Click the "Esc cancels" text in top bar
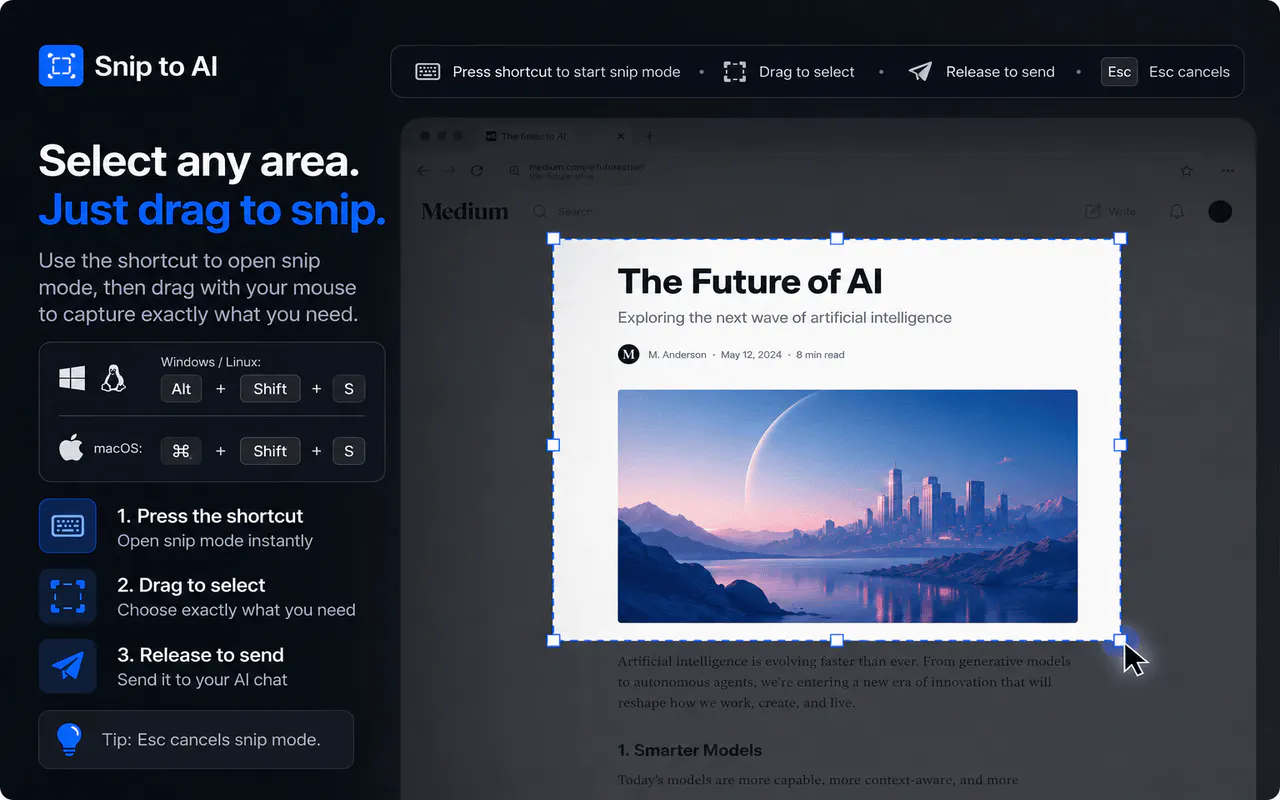This screenshot has width=1280, height=800. coord(1189,72)
